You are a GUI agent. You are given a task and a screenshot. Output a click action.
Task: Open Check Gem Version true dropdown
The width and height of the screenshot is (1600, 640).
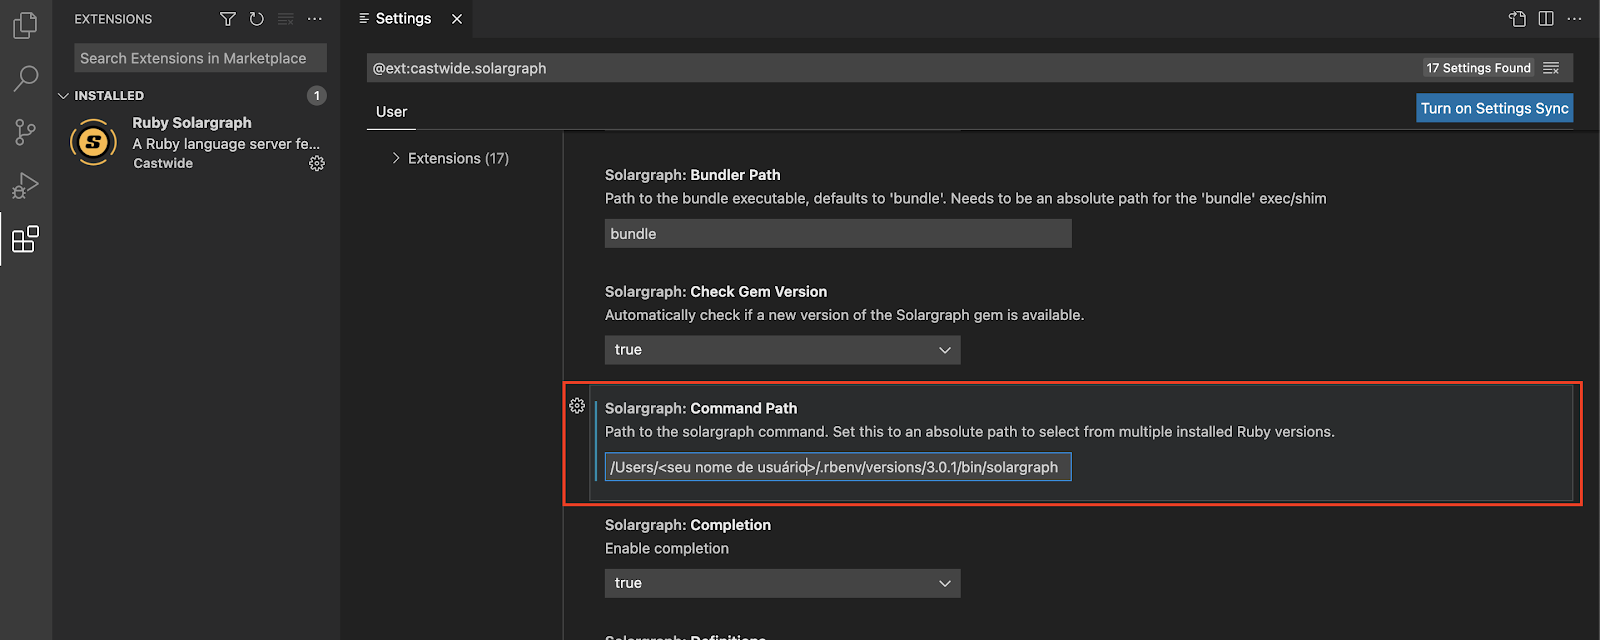(782, 350)
